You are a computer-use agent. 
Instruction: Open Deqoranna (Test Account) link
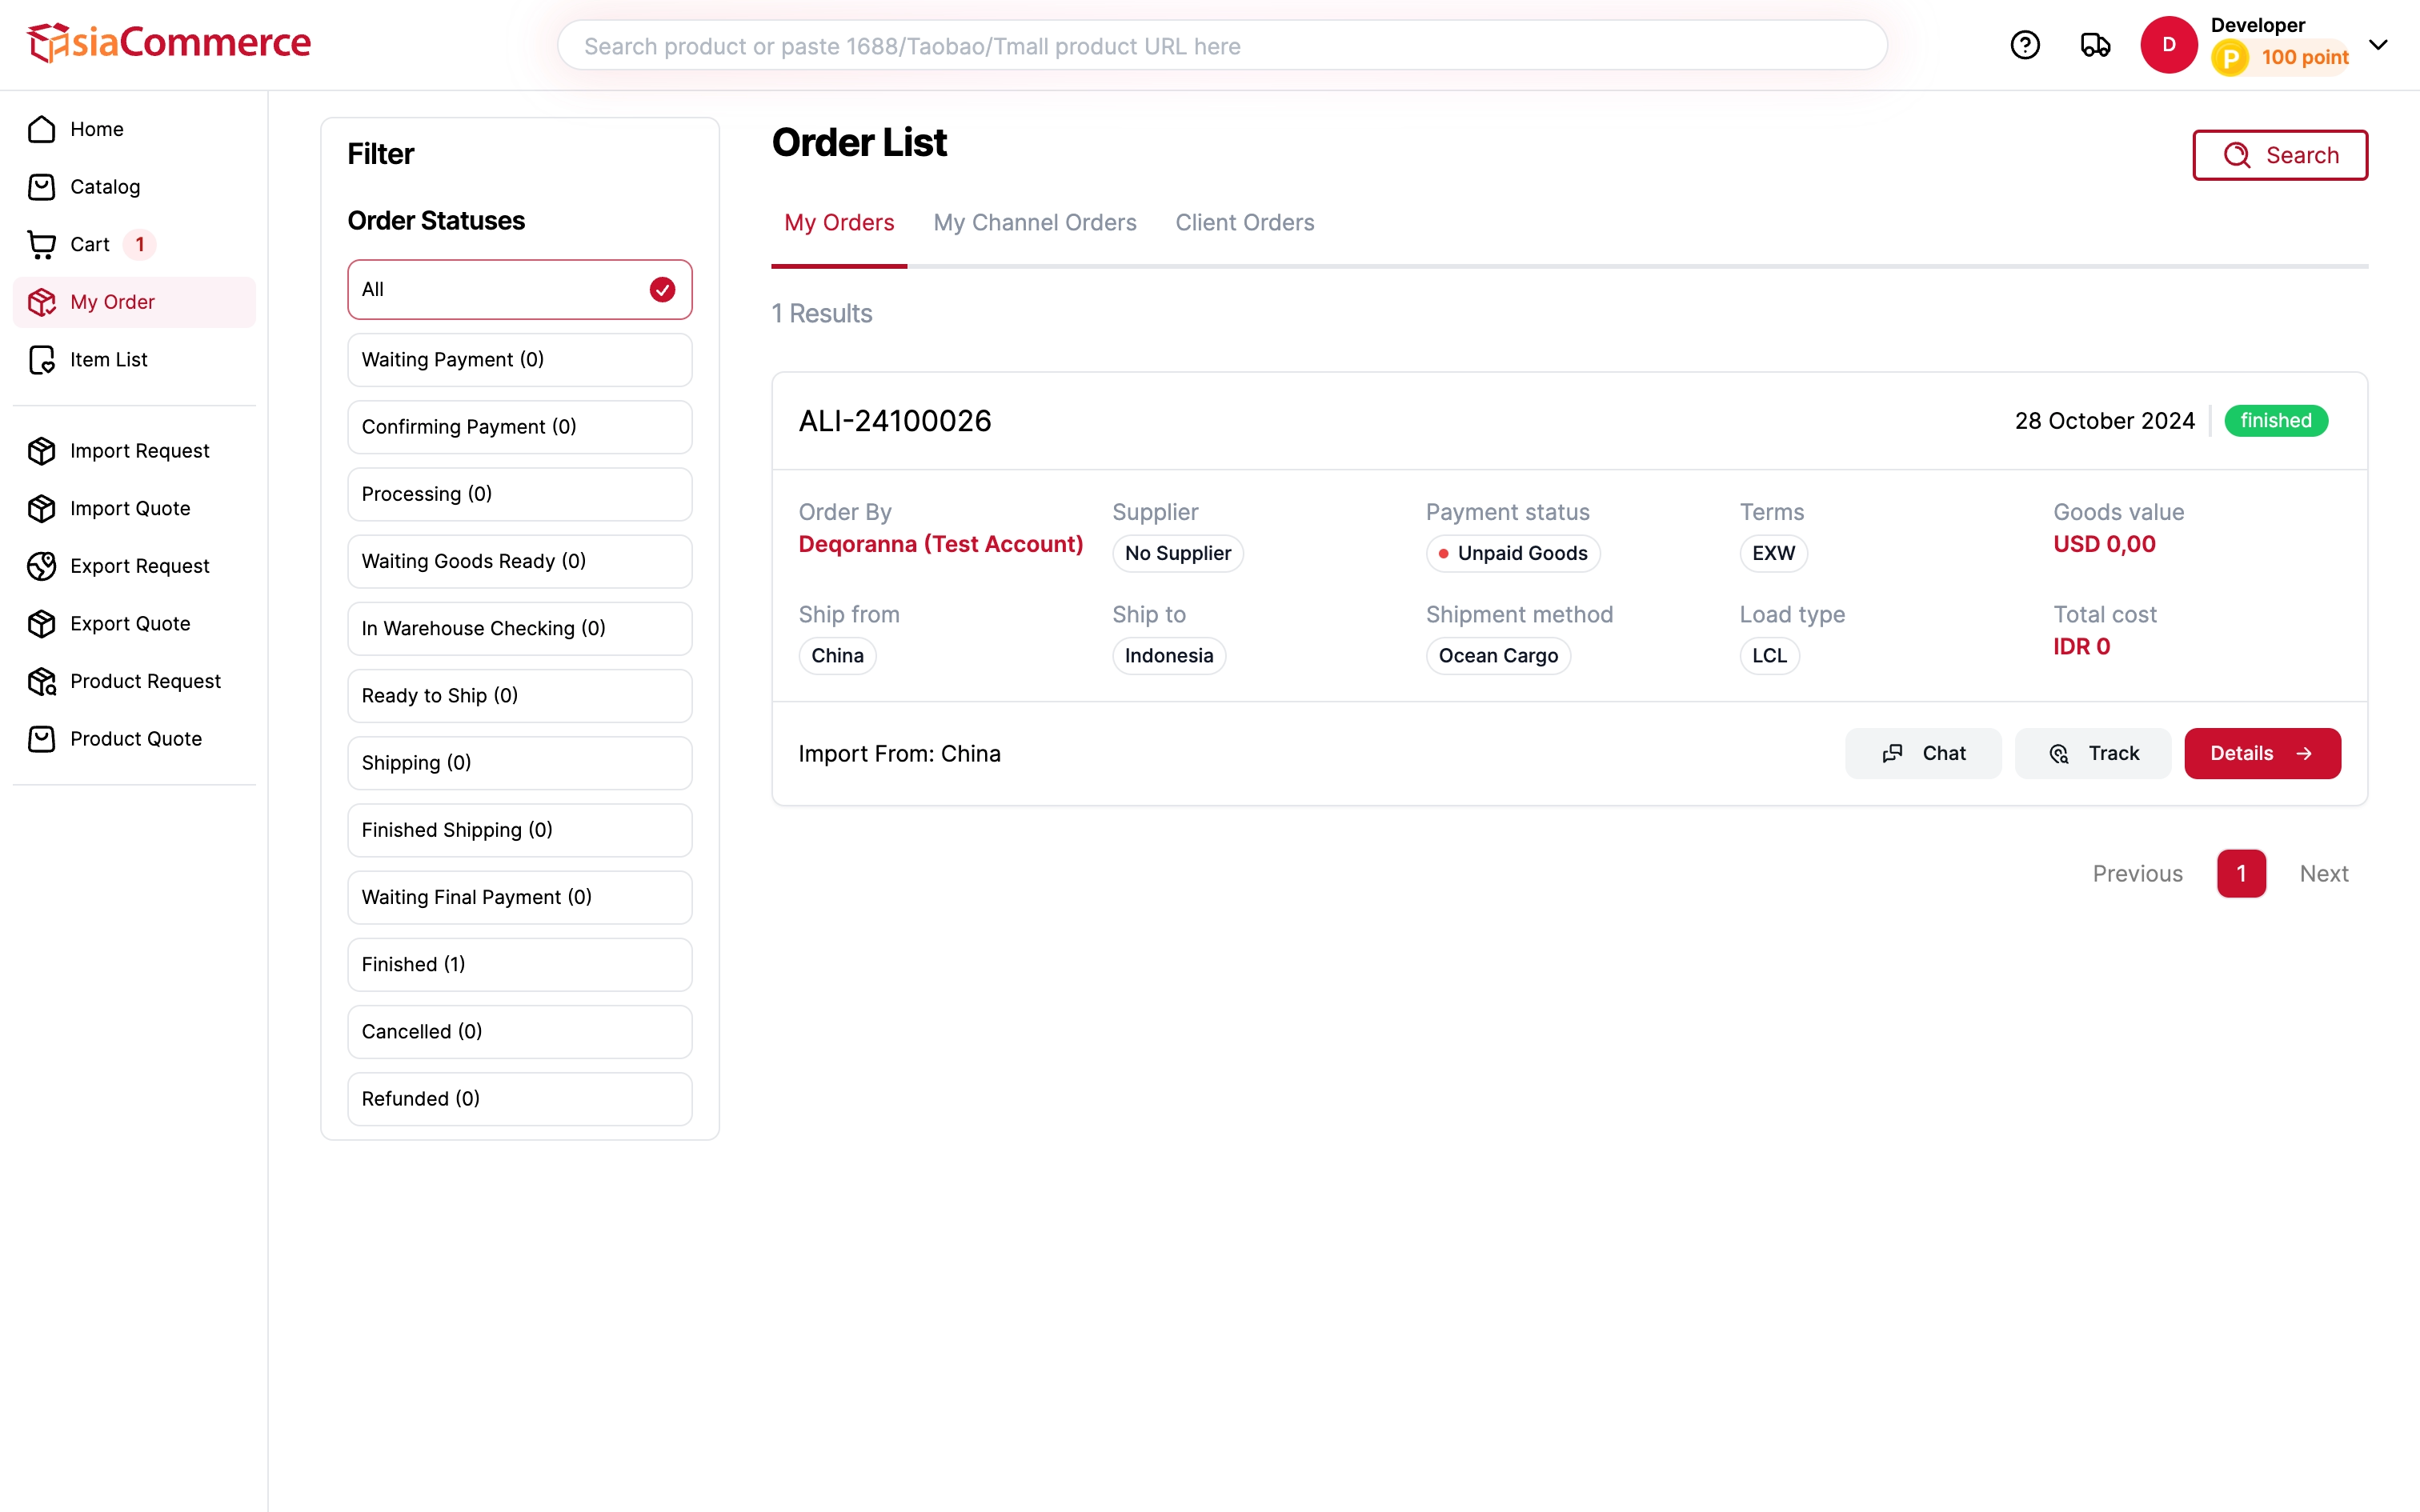coord(940,544)
